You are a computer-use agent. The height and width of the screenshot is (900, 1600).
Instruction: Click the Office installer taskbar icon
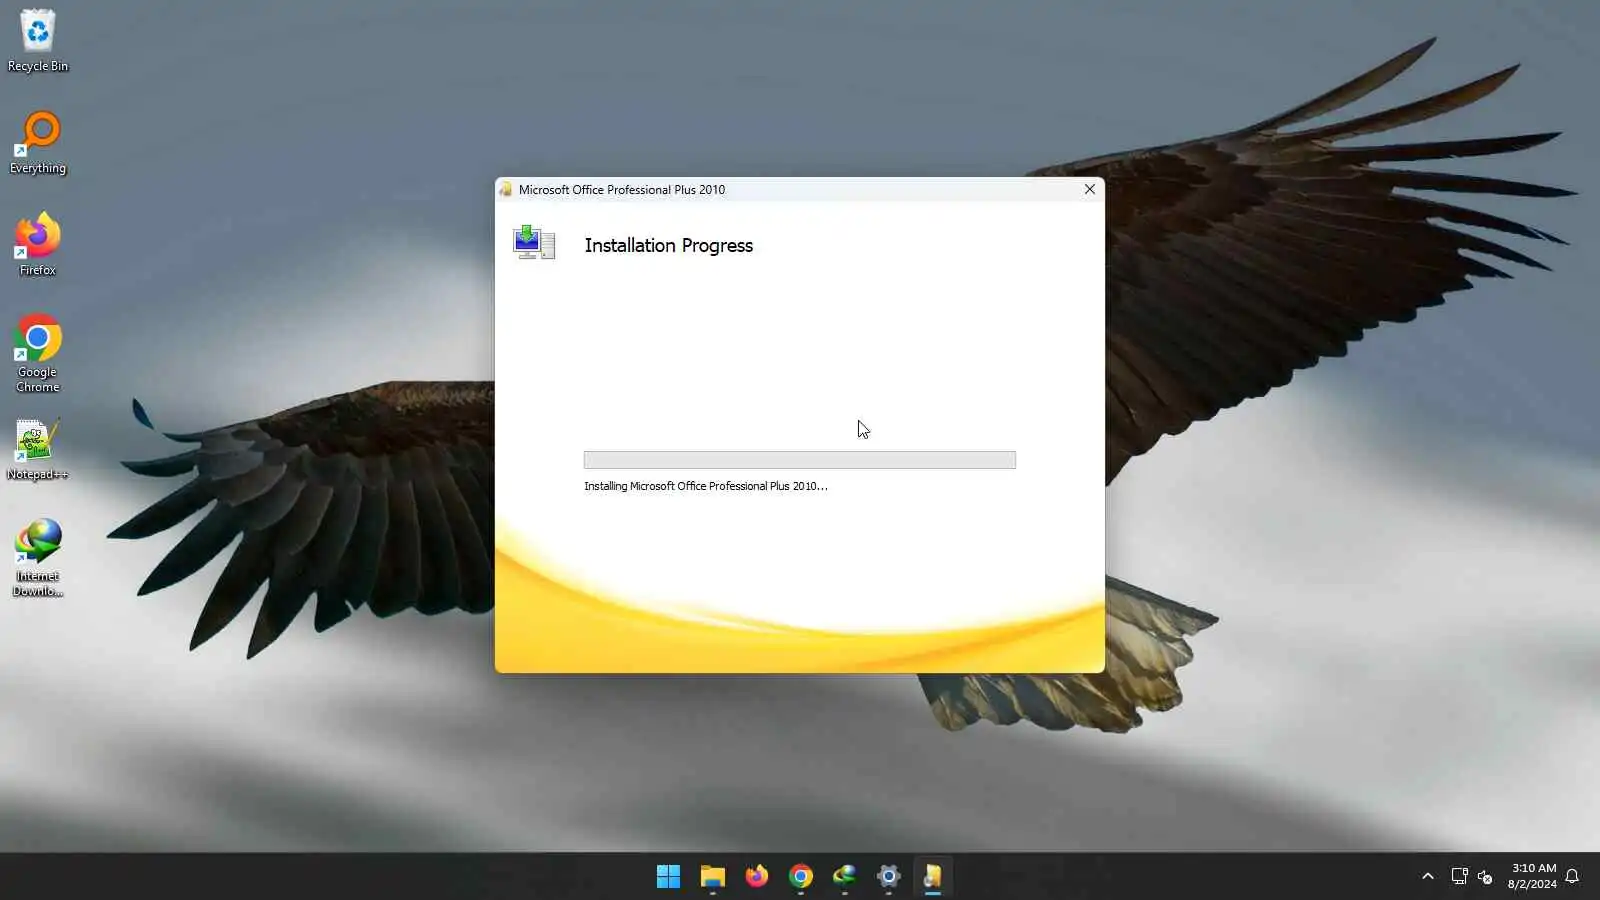tap(932, 877)
